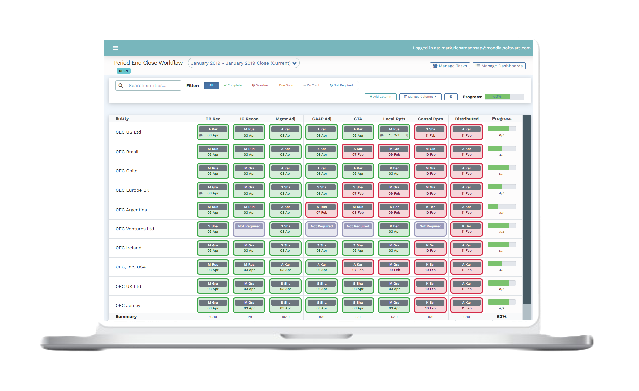The height and width of the screenshot is (391, 639).
Task: Open the Not Required Consol Oprn cell for Venezuela
Action: pos(430,229)
